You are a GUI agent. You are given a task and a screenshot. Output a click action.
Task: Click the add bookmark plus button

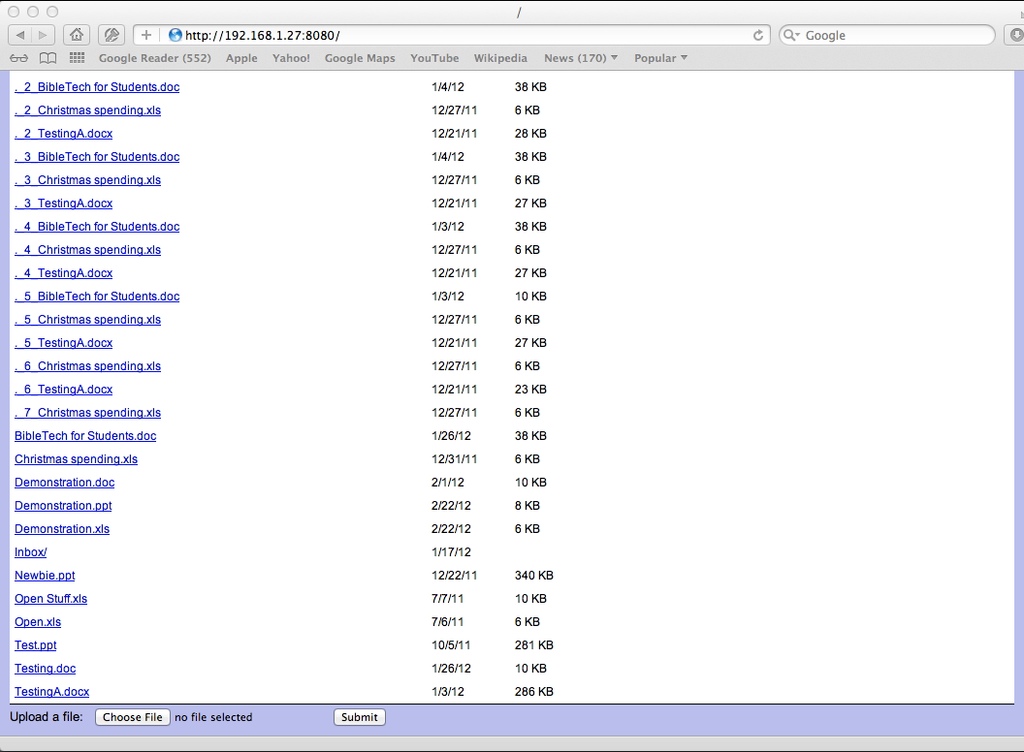[x=145, y=35]
